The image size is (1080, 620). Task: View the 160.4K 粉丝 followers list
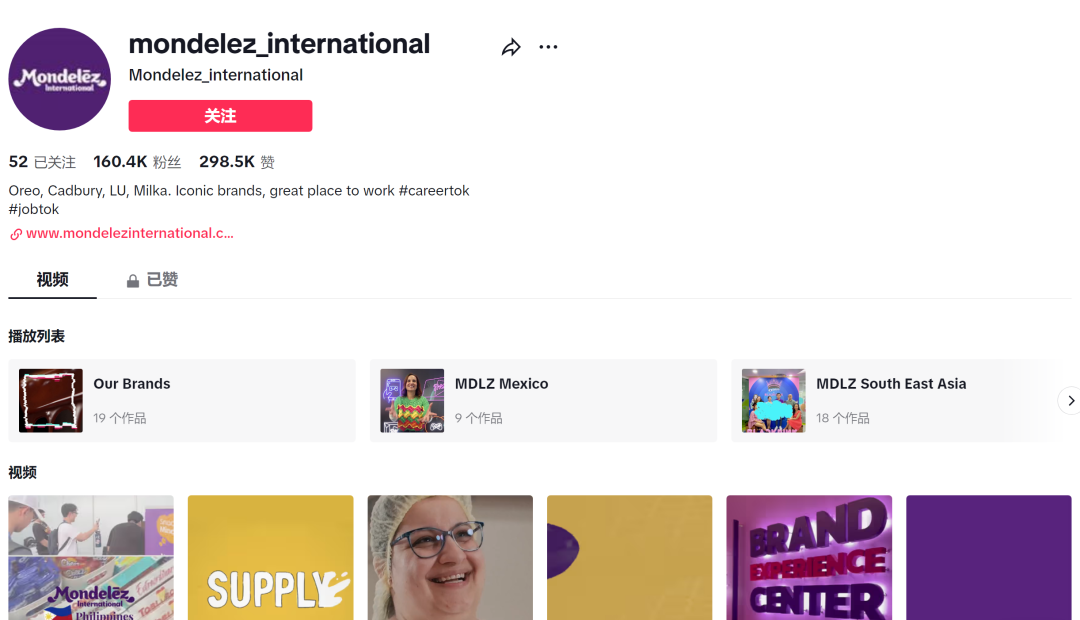click(x=137, y=162)
